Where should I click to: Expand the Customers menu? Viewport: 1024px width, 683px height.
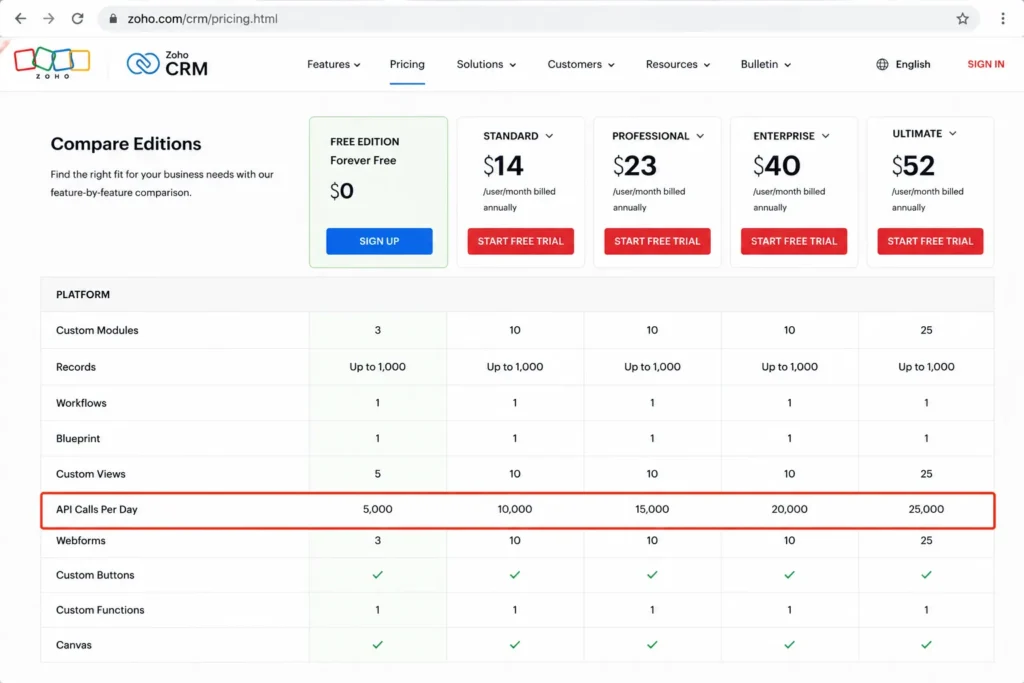click(581, 64)
